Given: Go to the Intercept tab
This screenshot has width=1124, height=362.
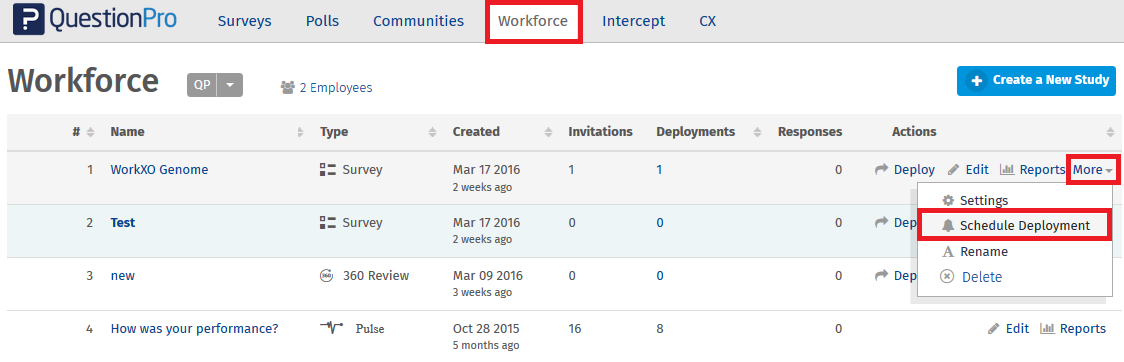Looking at the screenshot, I should coord(634,21).
